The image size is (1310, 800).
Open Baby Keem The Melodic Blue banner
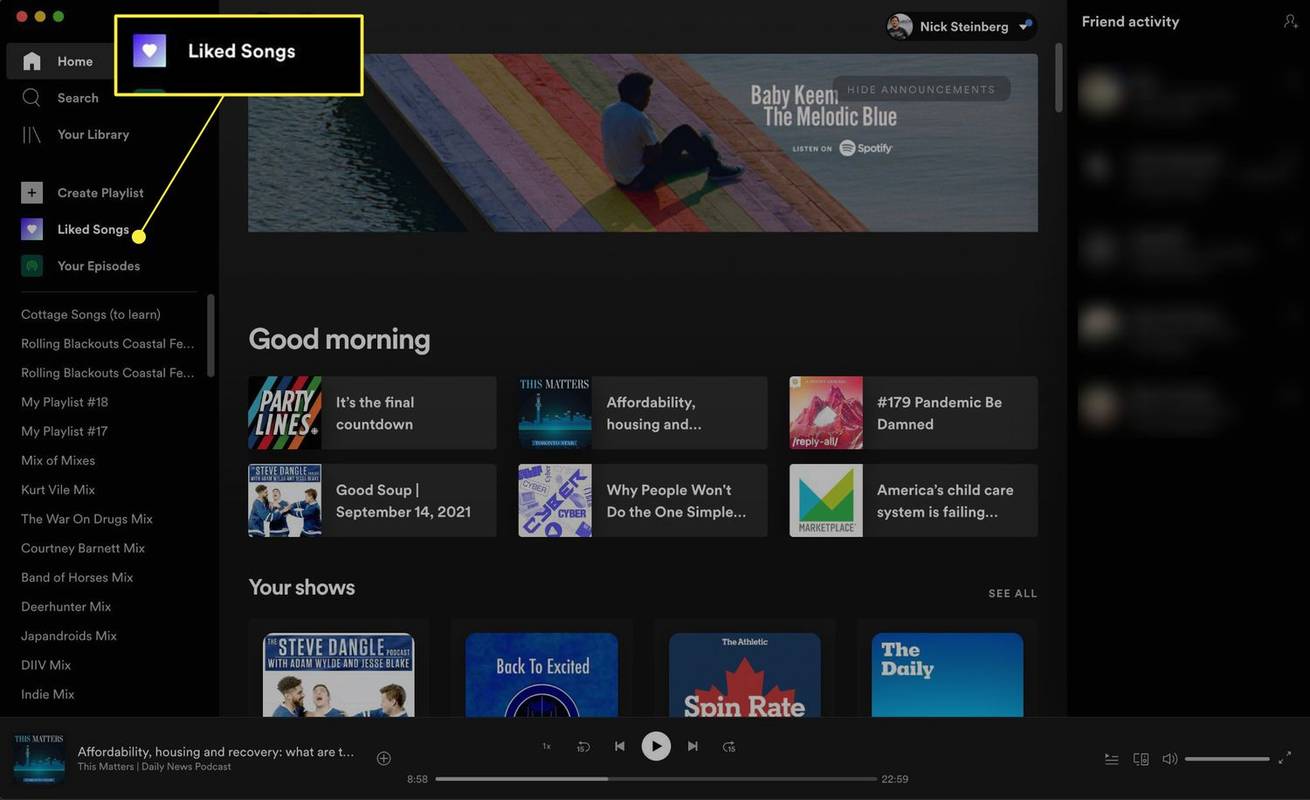[643, 143]
